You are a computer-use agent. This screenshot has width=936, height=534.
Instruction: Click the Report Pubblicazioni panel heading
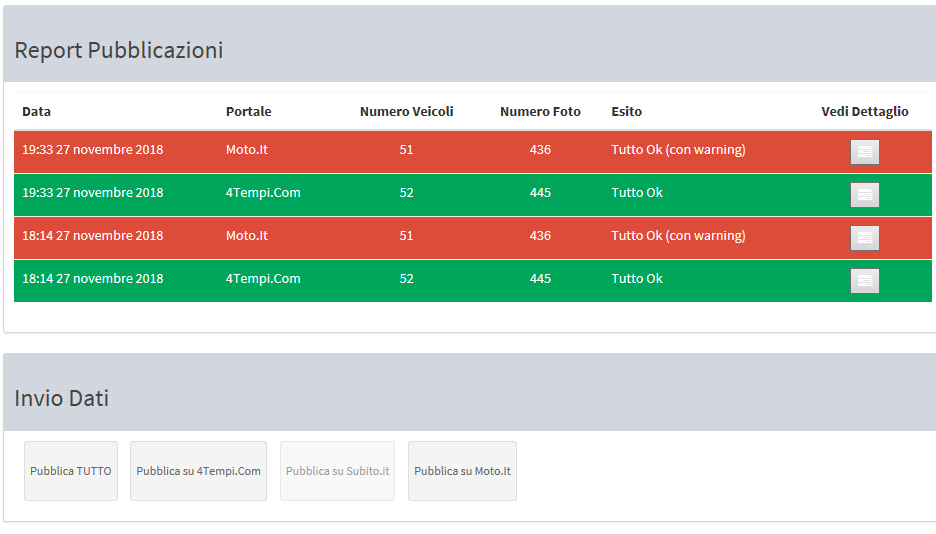click(118, 50)
